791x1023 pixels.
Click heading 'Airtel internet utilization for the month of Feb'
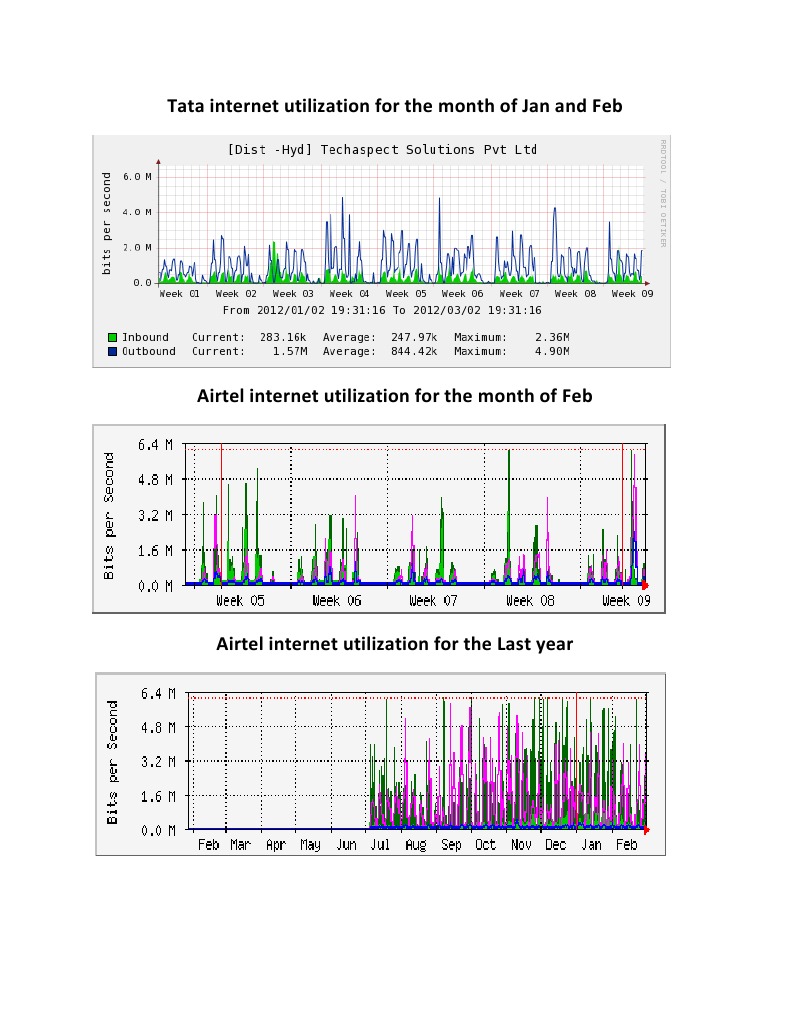point(394,396)
